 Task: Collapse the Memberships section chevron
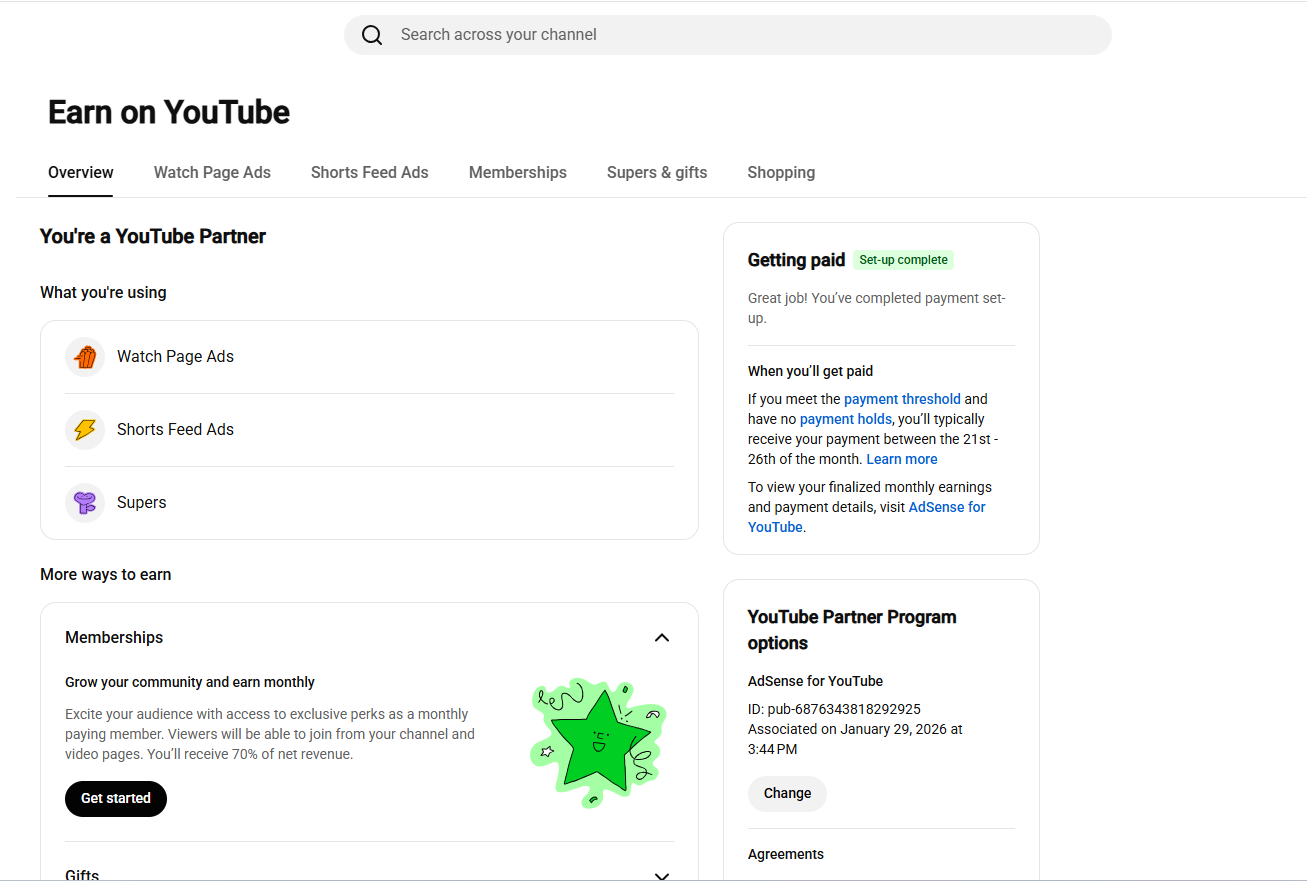tap(662, 638)
